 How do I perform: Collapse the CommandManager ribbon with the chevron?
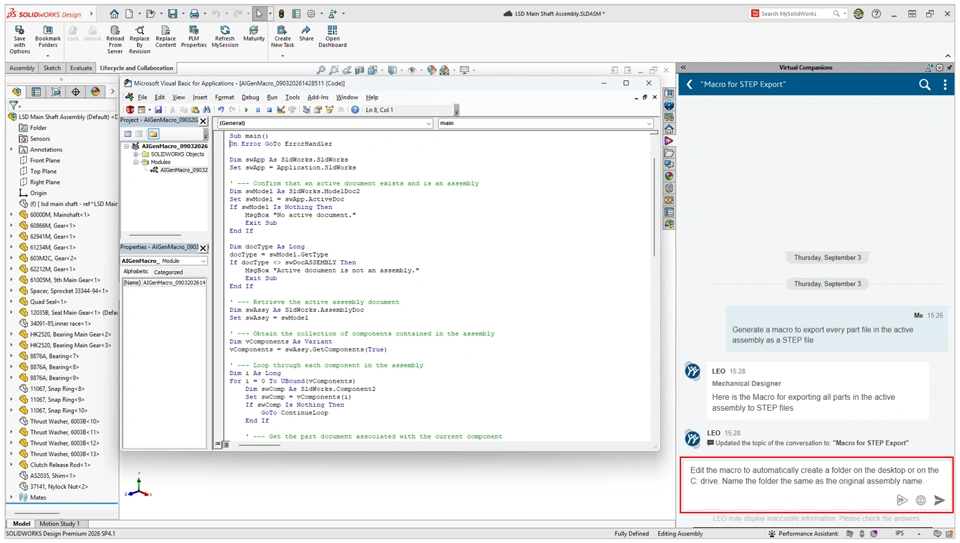[x=948, y=56]
